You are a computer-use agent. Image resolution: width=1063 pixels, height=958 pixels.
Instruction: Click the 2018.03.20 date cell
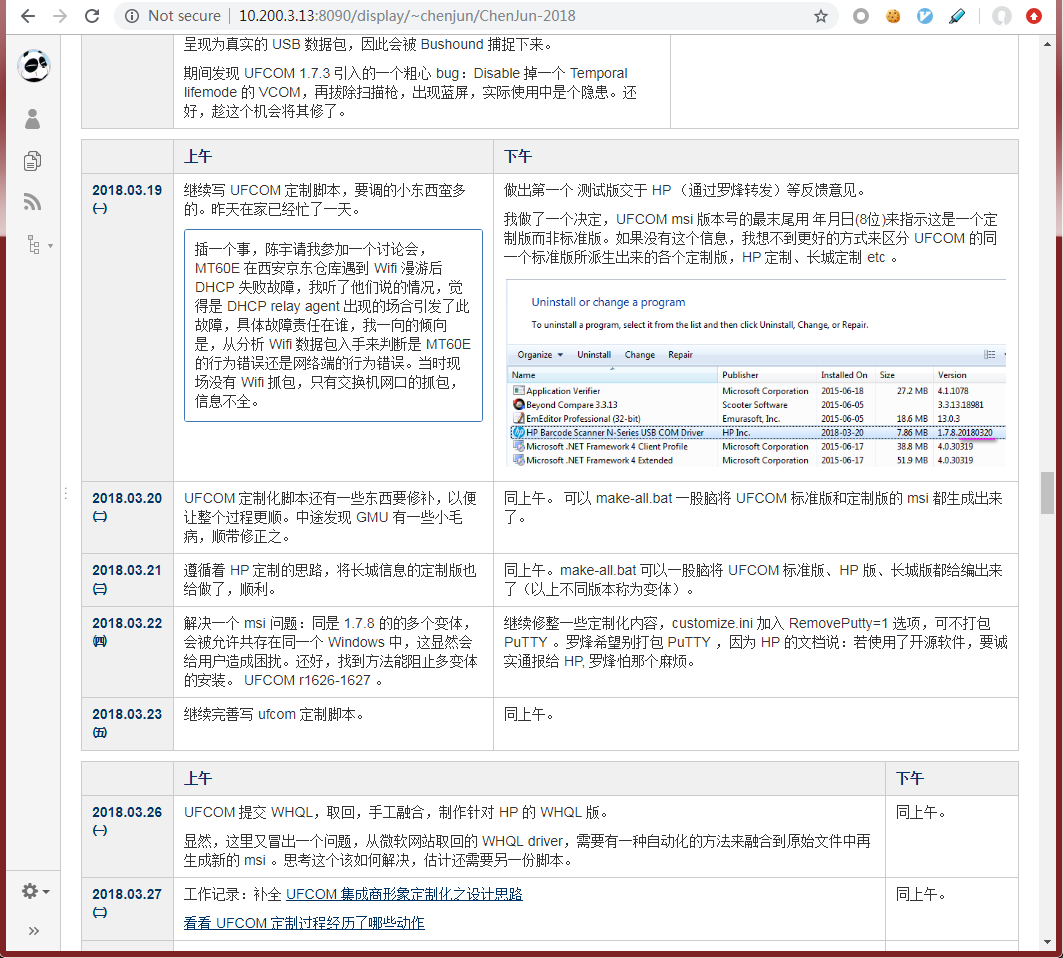click(127, 517)
